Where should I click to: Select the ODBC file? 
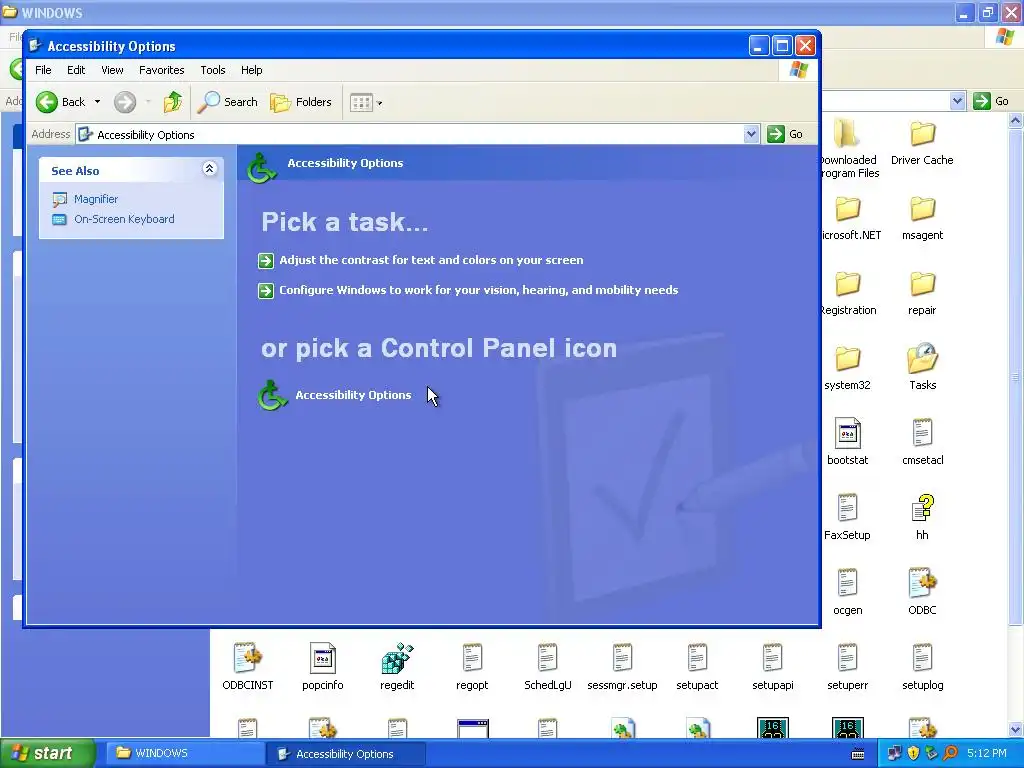tap(922, 593)
